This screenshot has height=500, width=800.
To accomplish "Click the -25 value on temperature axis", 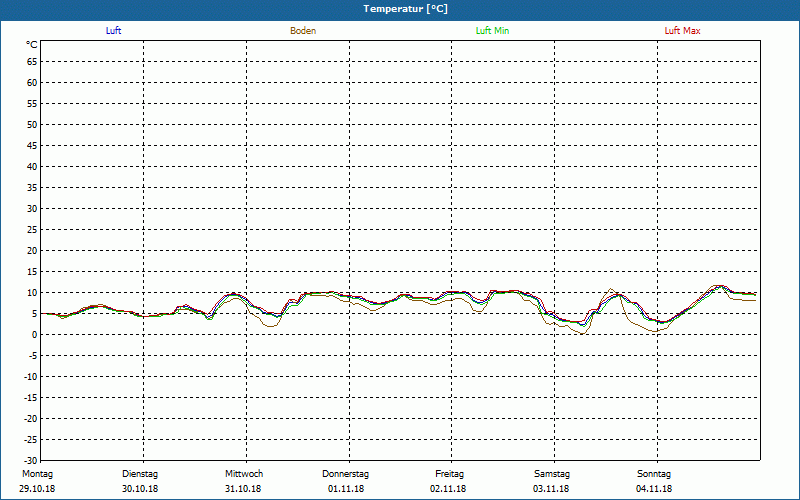I will (31, 439).
